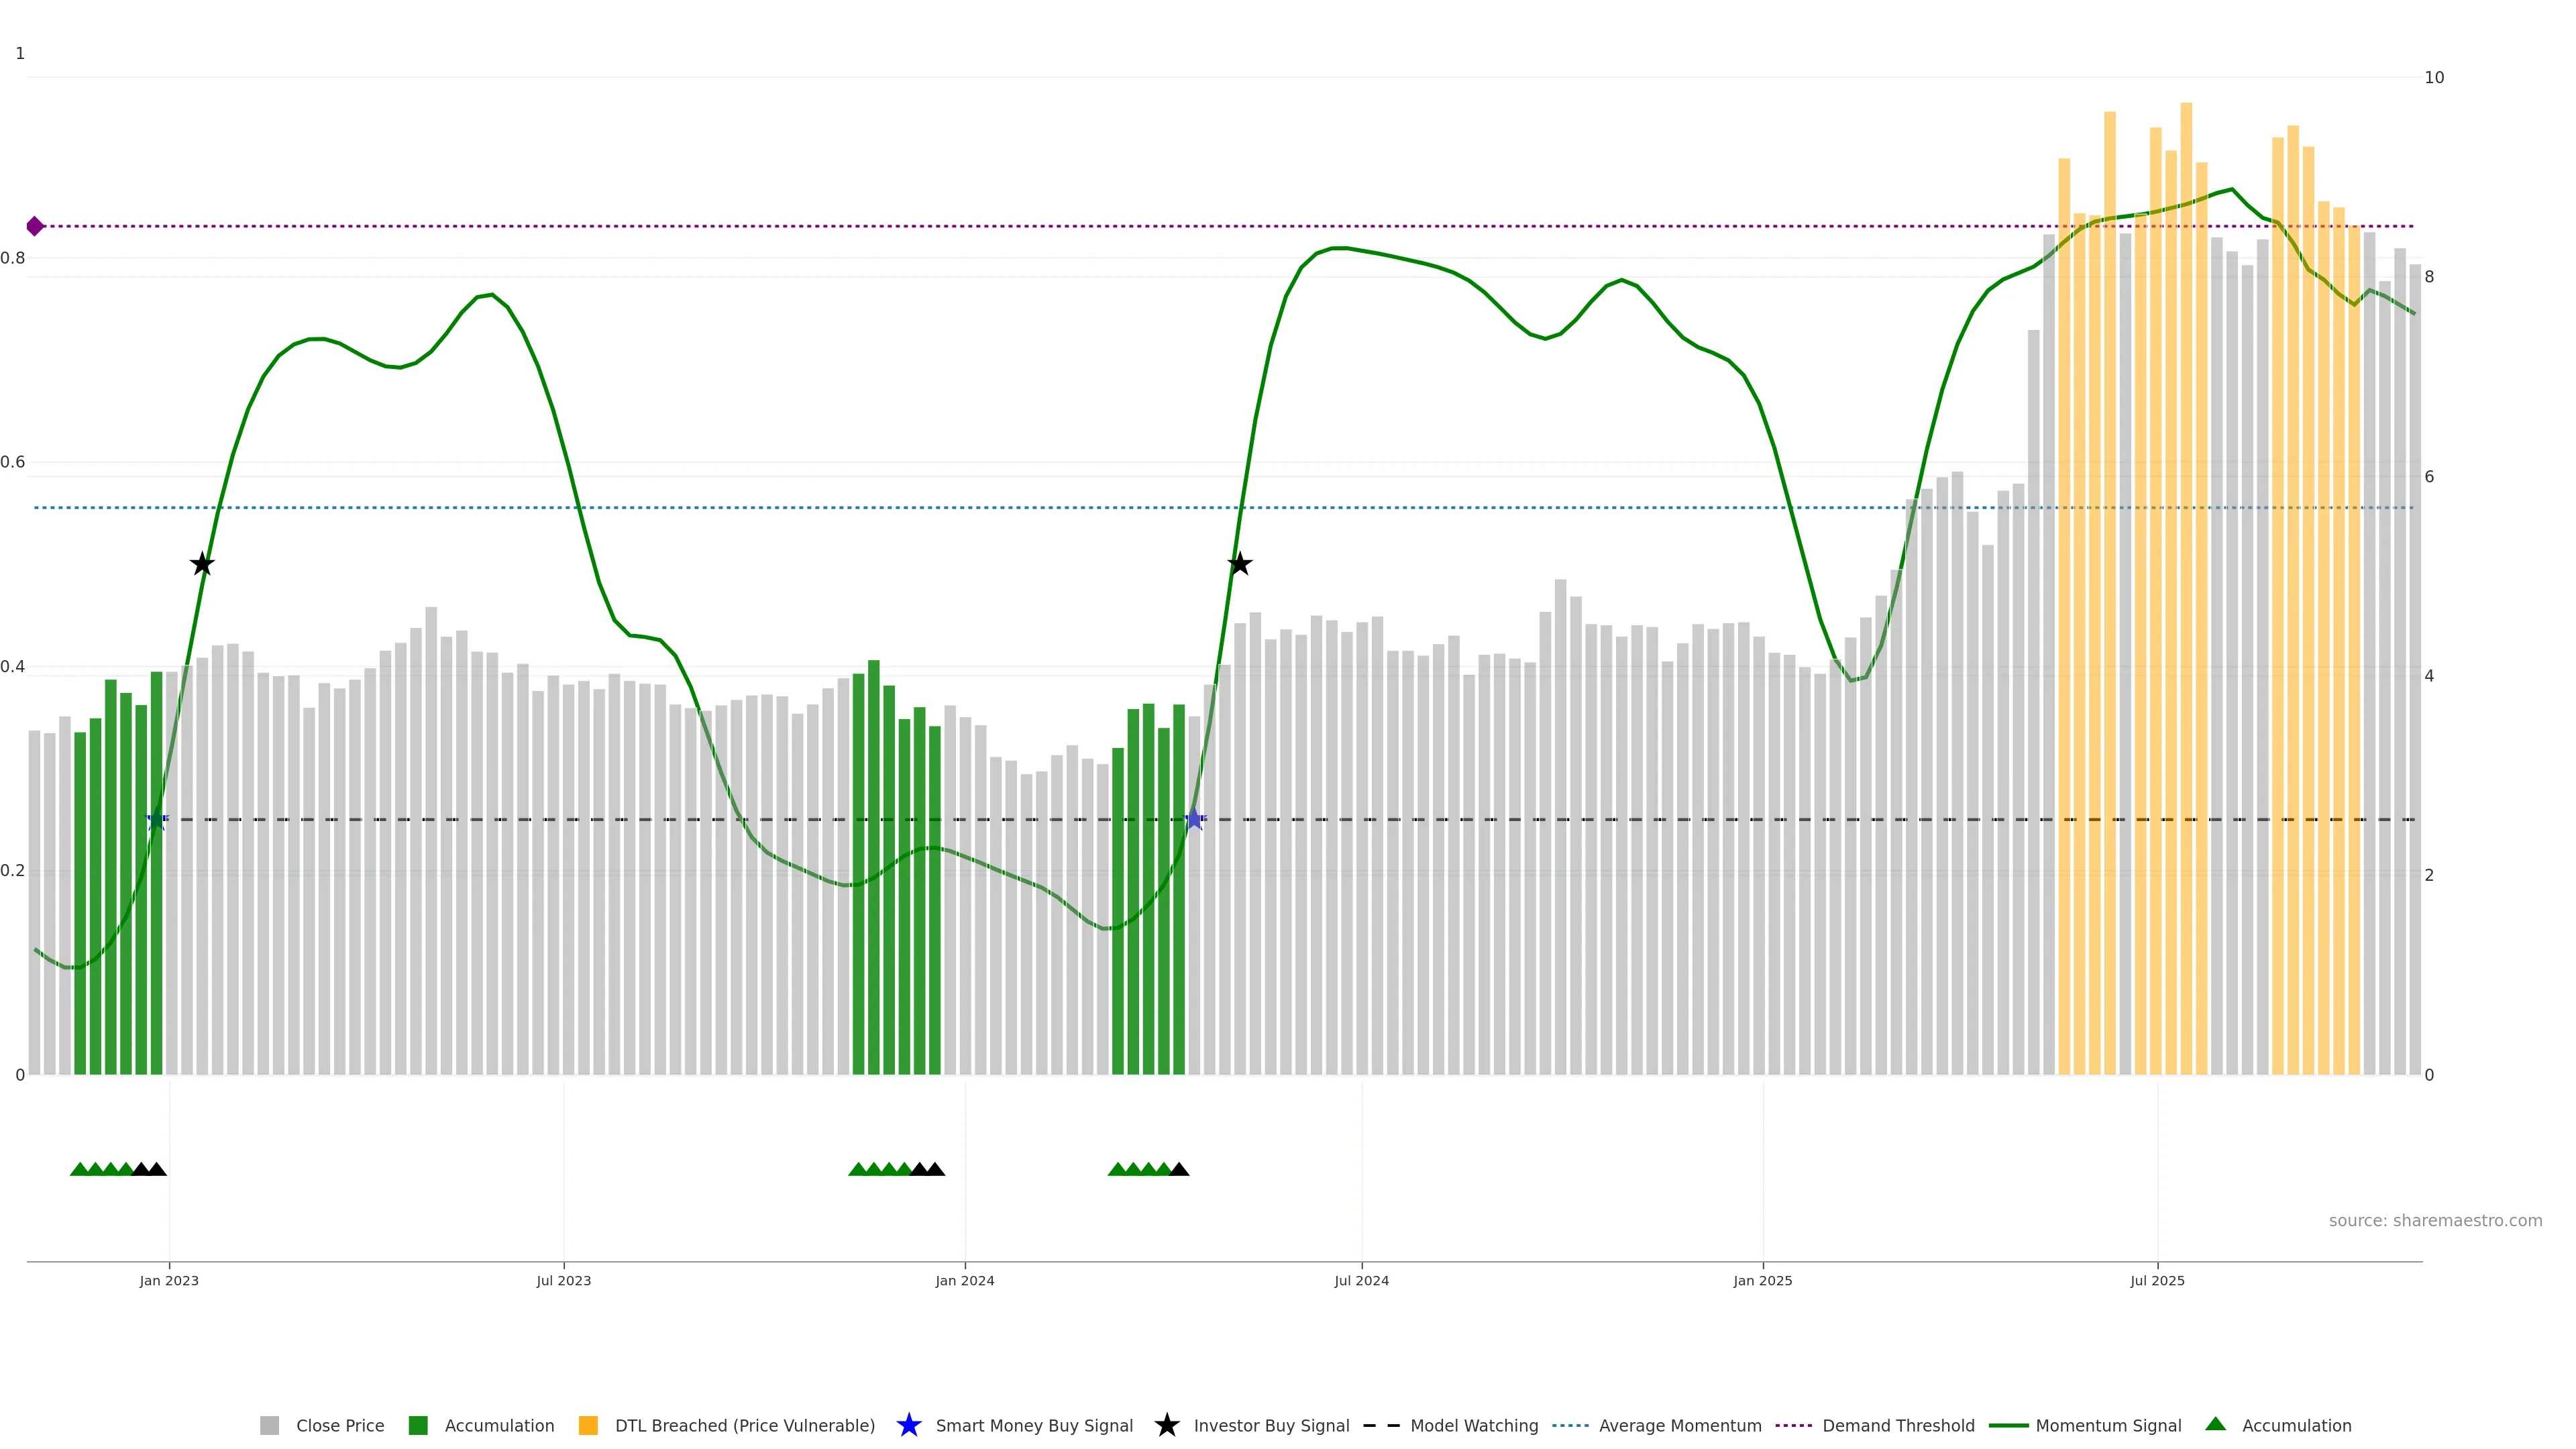Toggle DTL Breached (Price Vulnerable) legend

click(x=588, y=1425)
